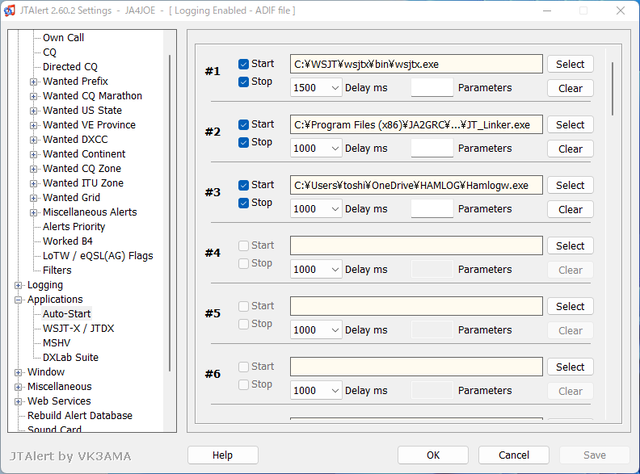Check Start for empty application #4
The width and height of the screenshot is (640, 474).
point(244,246)
